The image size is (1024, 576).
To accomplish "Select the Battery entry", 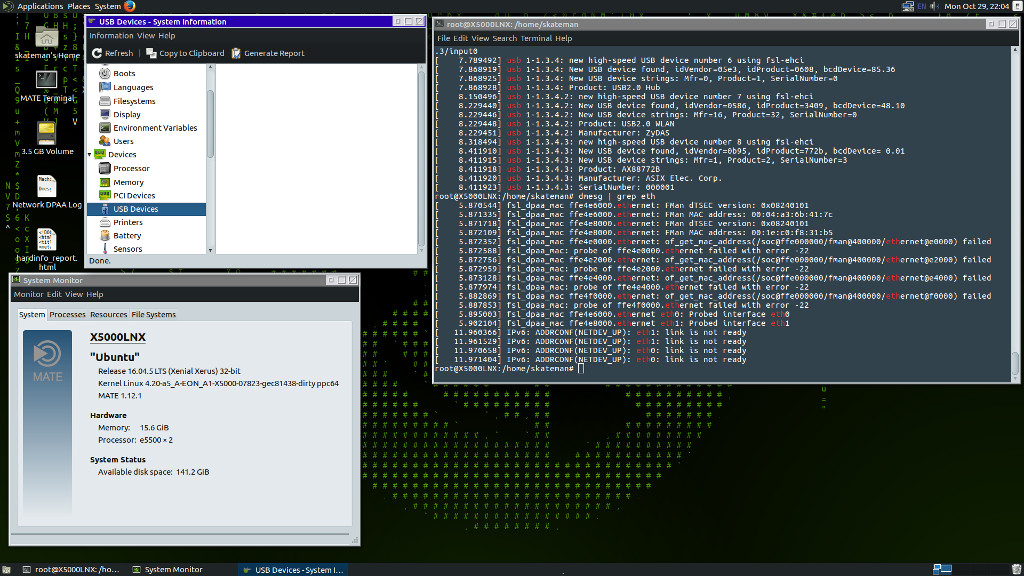I will click(x=126, y=235).
